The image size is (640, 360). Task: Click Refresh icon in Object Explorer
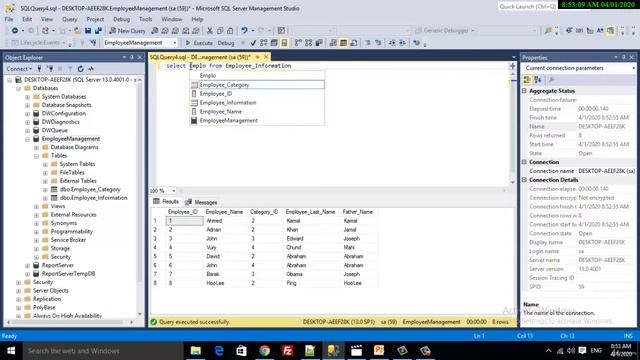(80, 69)
